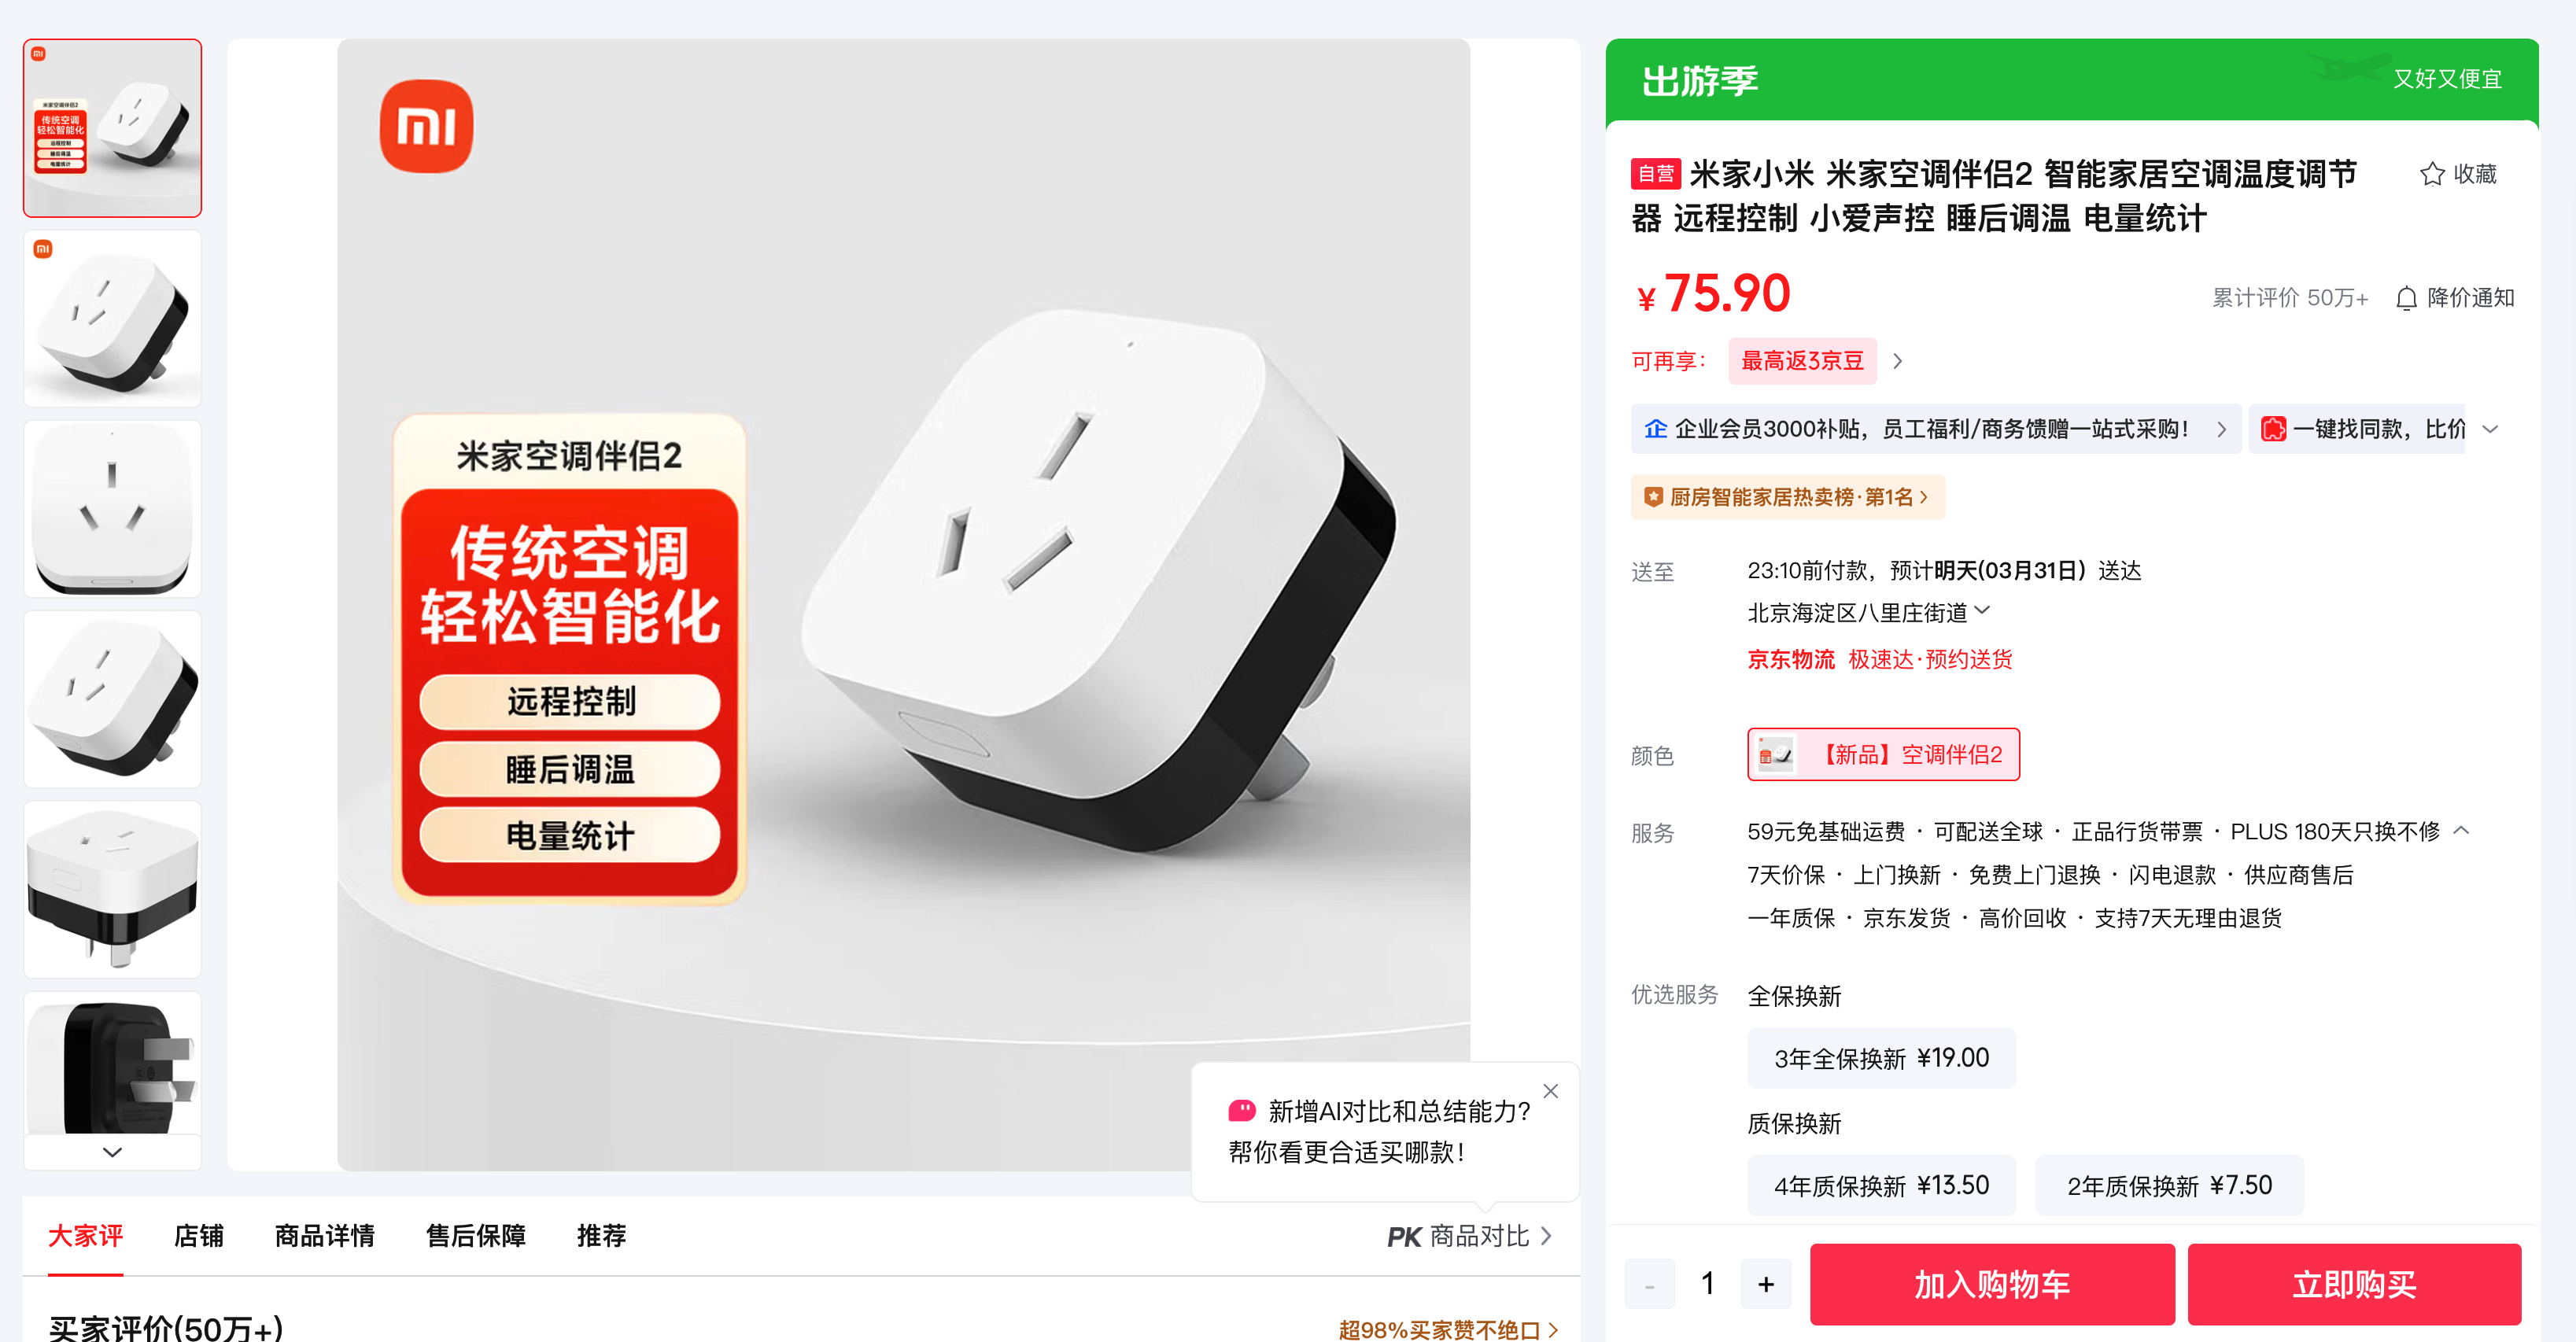
Task: Select 4年质保换新 ¥13.50 option
Action: [1881, 1186]
